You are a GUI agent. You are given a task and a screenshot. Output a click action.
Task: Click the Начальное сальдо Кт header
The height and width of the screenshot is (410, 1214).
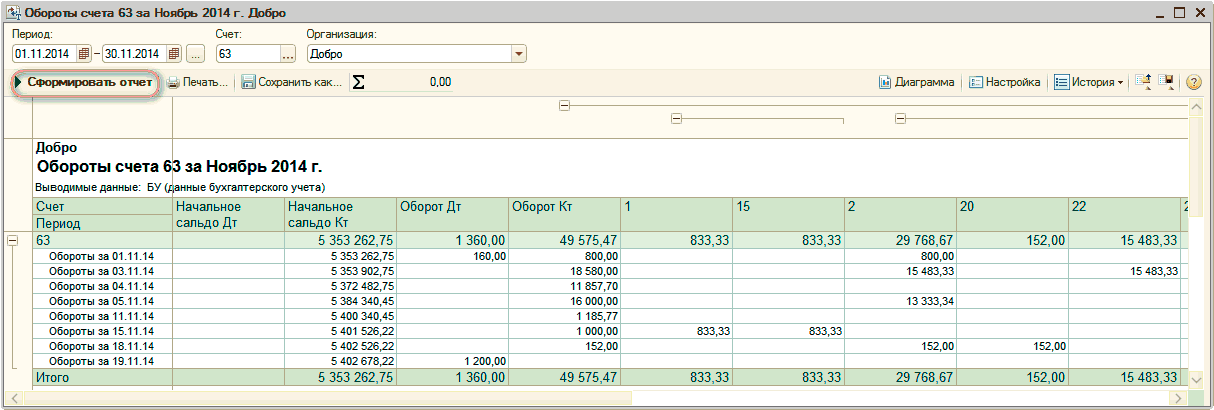341,215
